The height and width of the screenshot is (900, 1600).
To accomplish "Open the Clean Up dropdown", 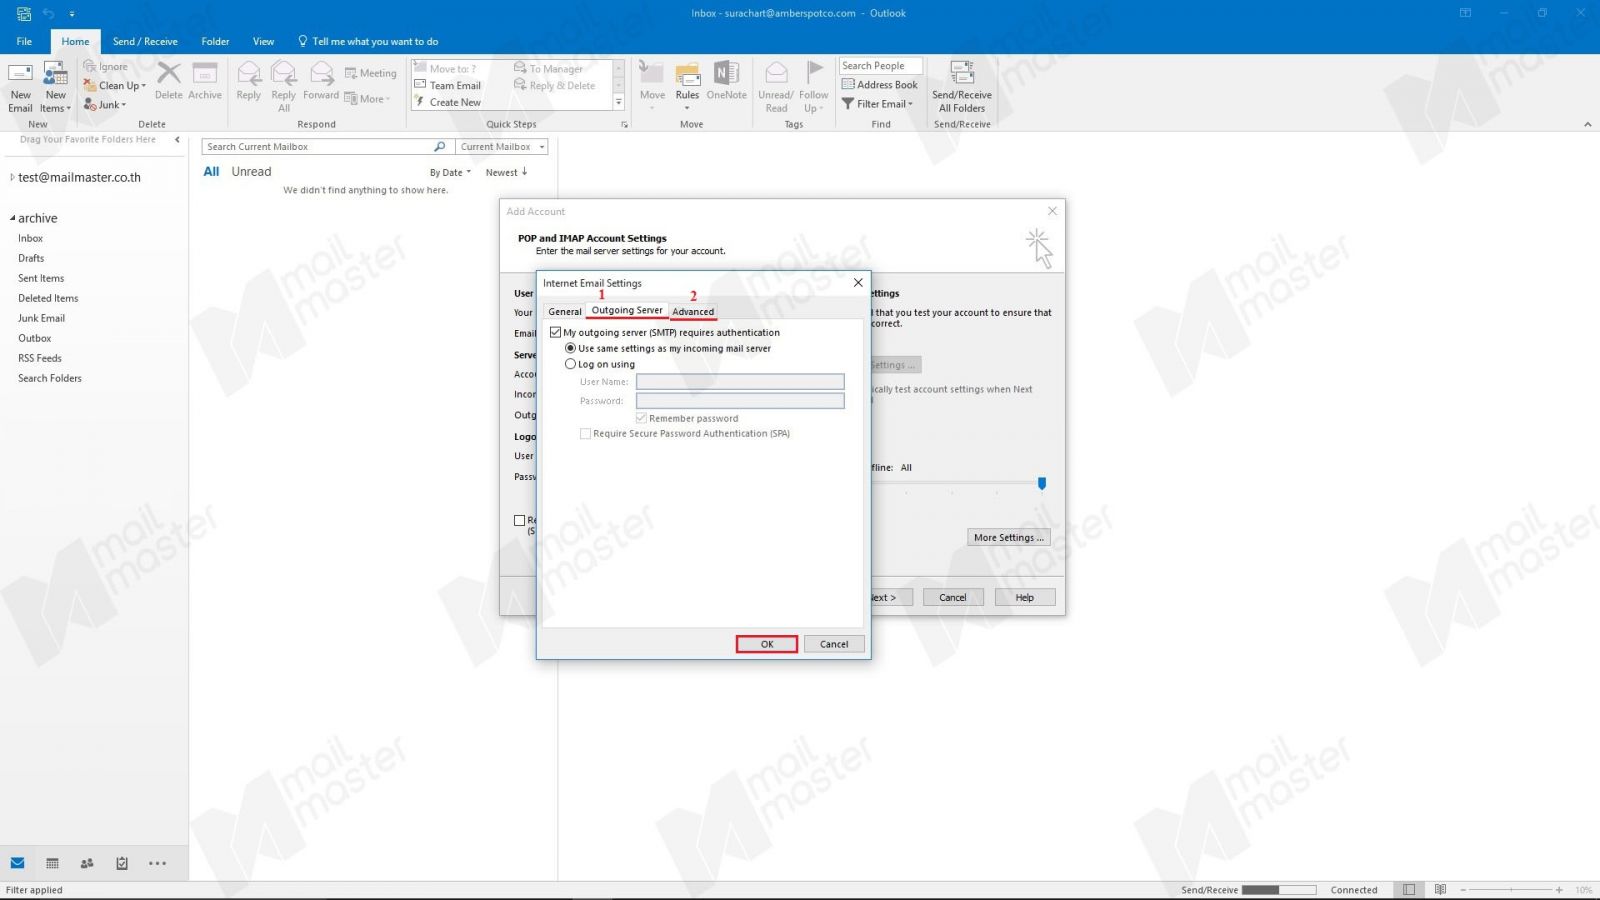I will [x=115, y=86].
